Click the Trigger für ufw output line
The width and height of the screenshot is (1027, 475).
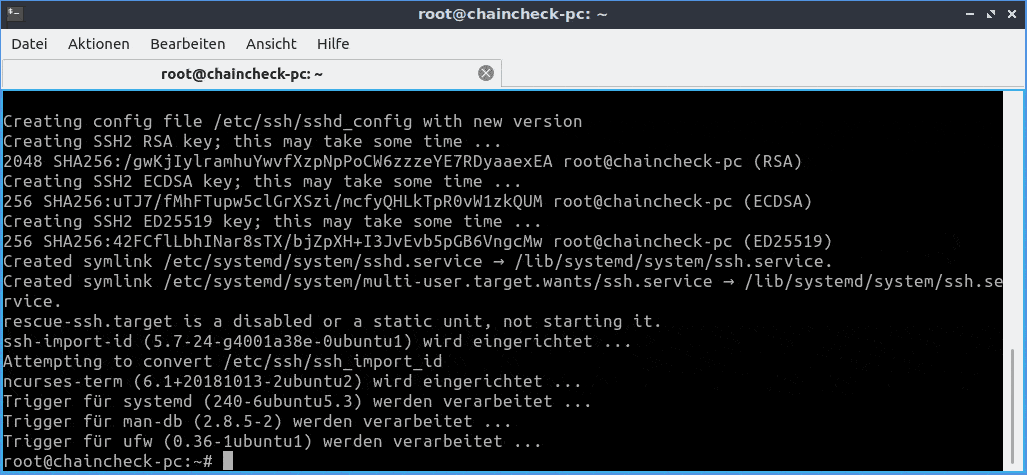[x=272, y=441]
